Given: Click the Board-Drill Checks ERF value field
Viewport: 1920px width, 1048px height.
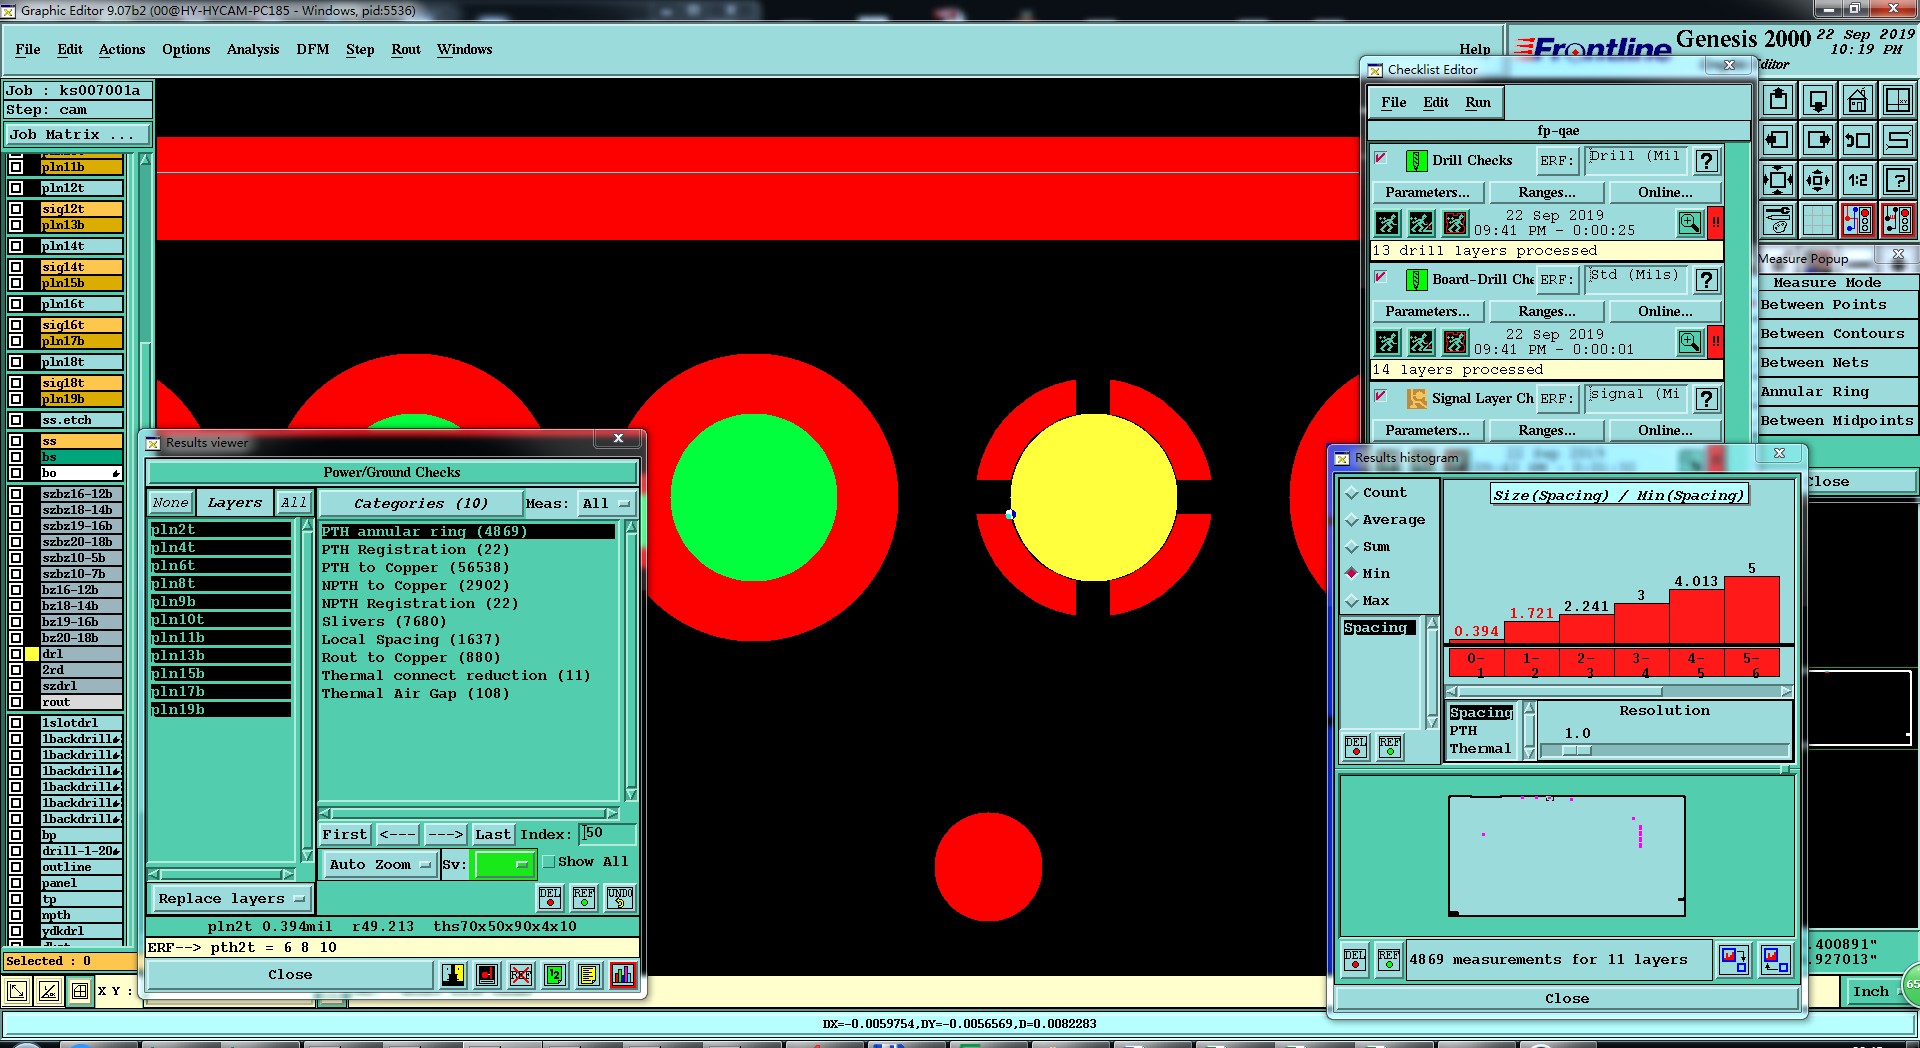Looking at the screenshot, I should pos(1636,279).
